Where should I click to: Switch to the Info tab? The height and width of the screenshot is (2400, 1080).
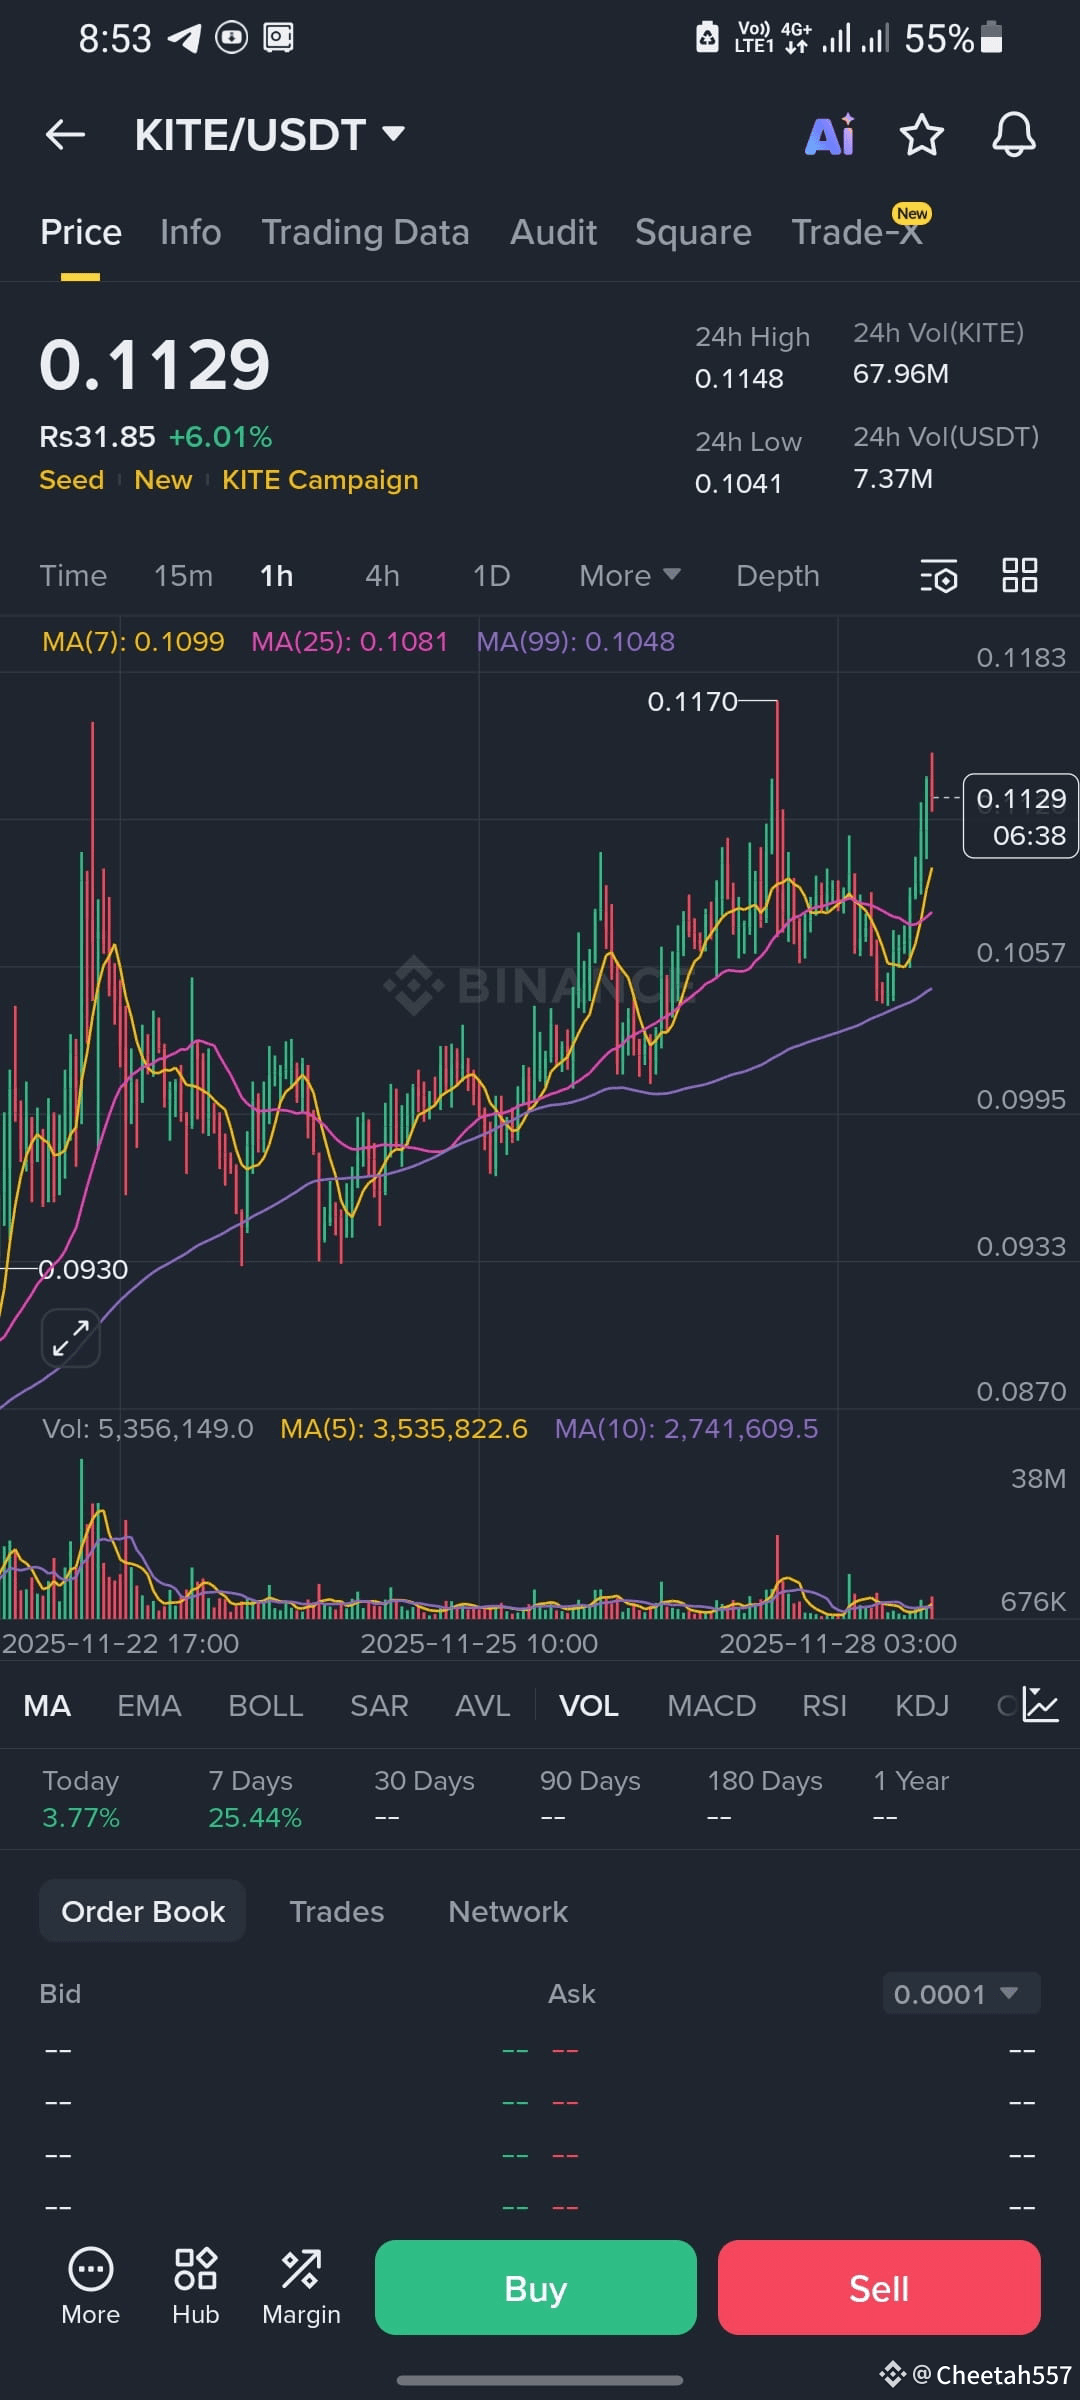[x=190, y=232]
